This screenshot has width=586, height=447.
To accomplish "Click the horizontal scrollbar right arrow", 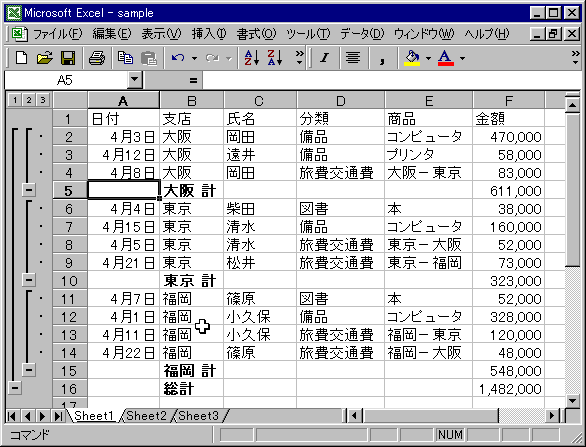I will [552, 416].
